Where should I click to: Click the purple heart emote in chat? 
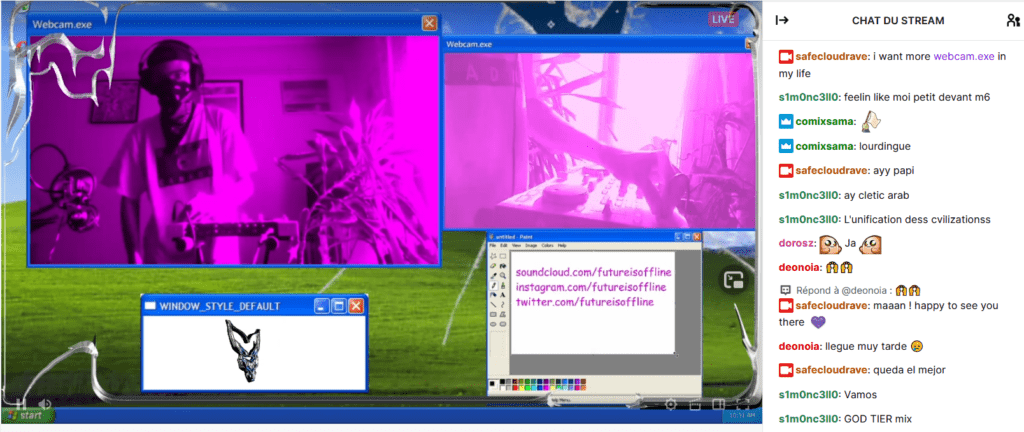pos(818,322)
